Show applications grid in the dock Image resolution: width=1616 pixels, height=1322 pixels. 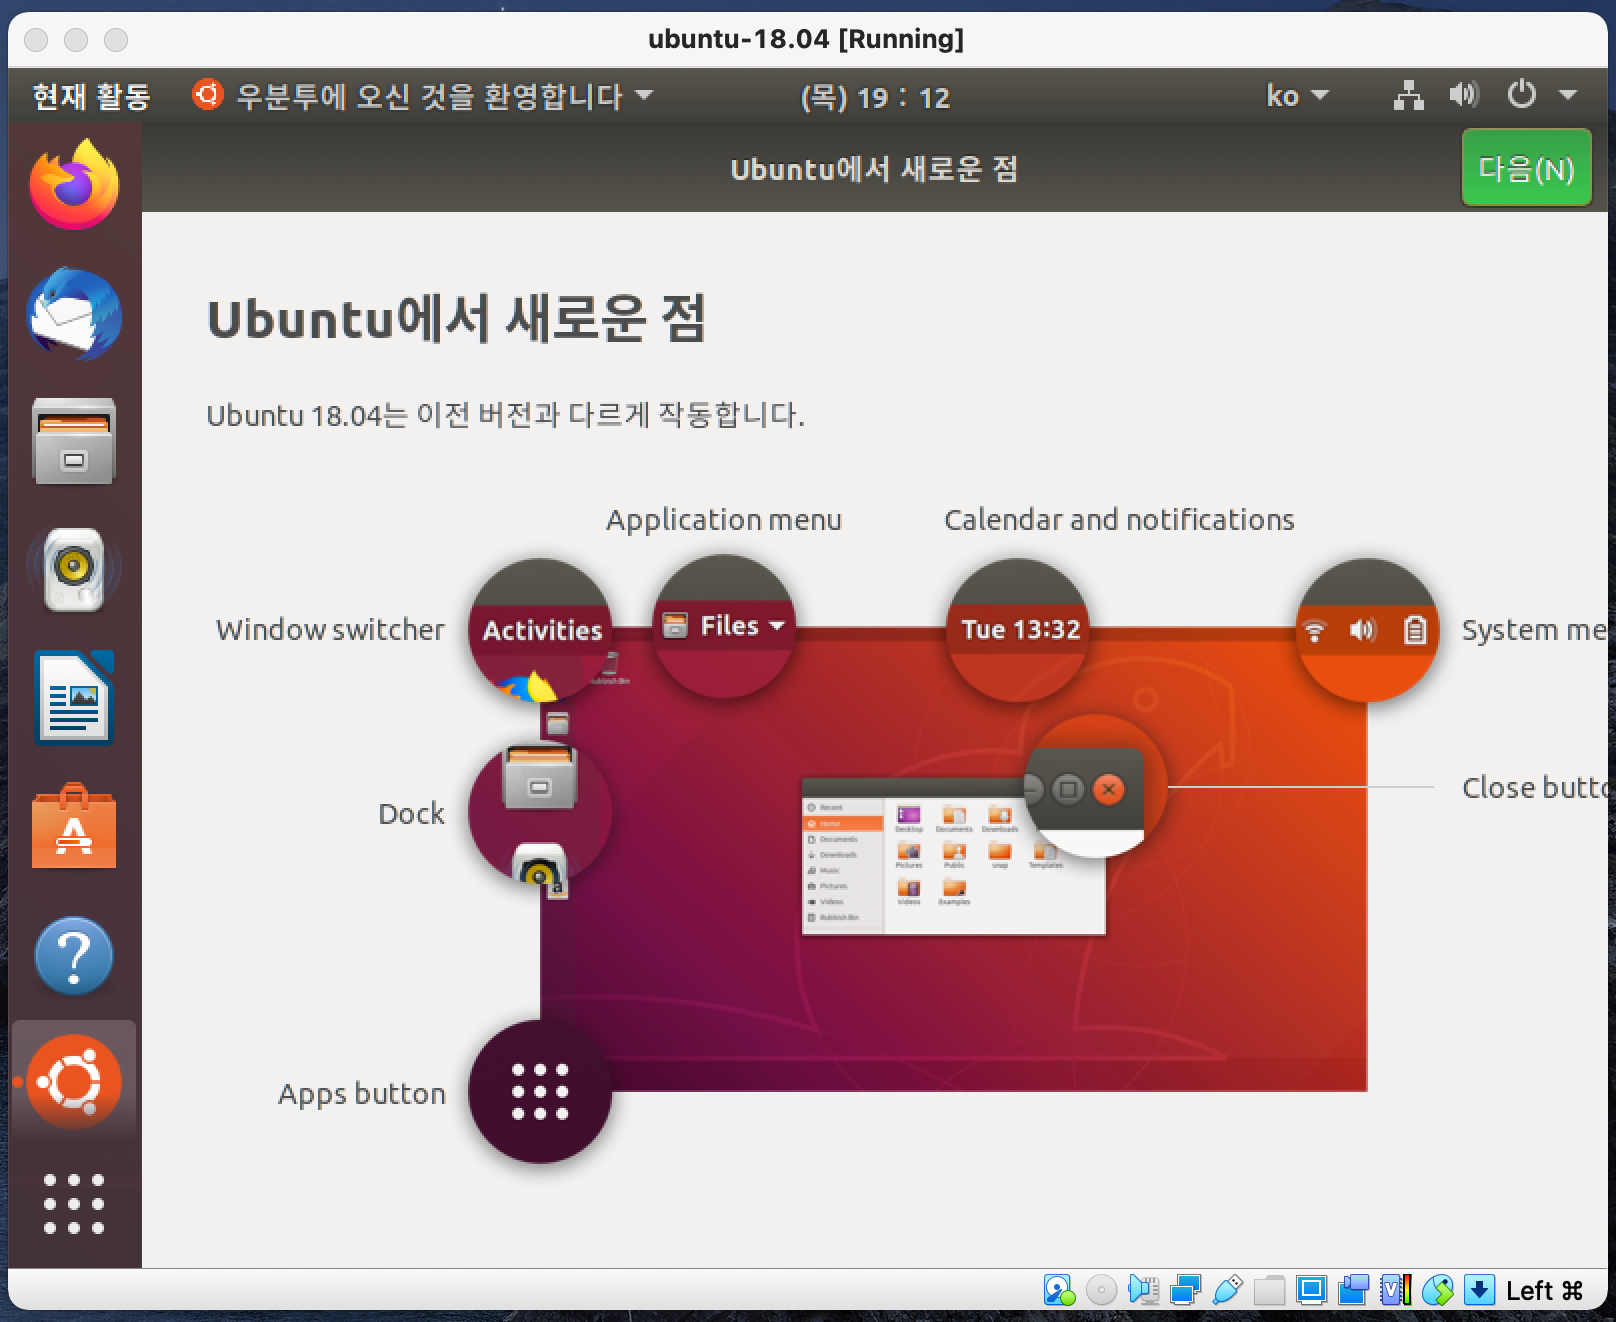(74, 1204)
